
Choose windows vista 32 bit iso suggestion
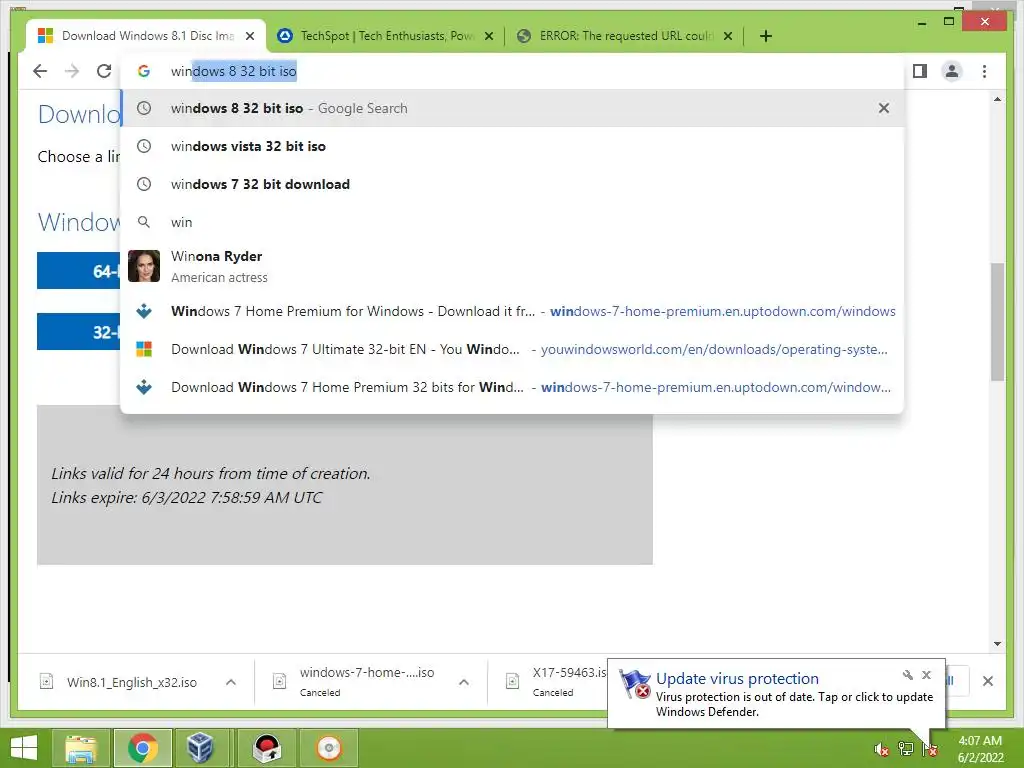[x=513, y=146]
